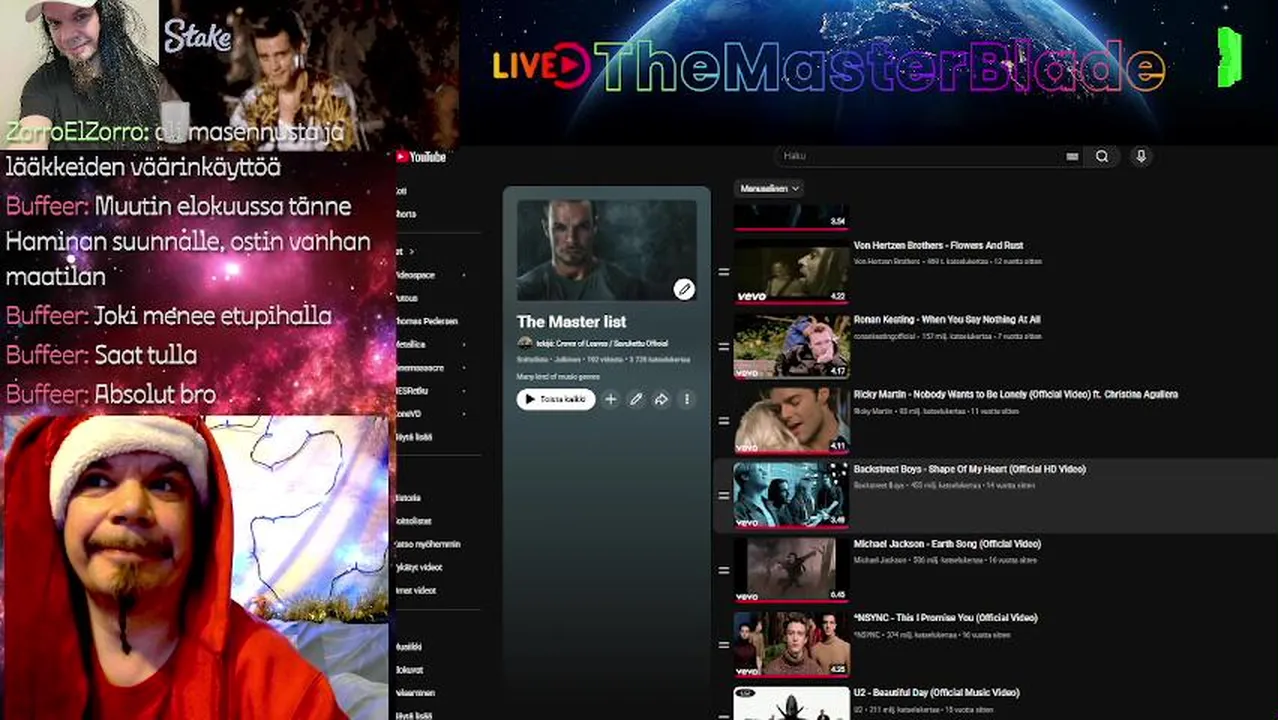Play When You Say Nothing At All thumbnail
1278x720 pixels.
791,346
